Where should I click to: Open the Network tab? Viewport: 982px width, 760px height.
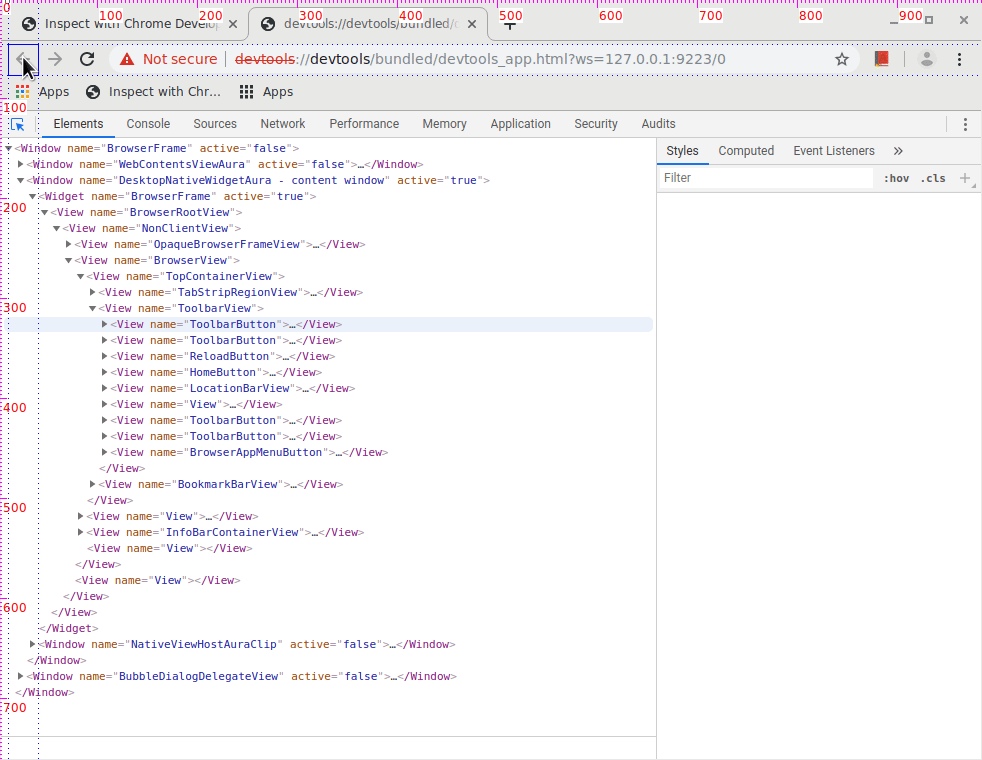tap(283, 124)
